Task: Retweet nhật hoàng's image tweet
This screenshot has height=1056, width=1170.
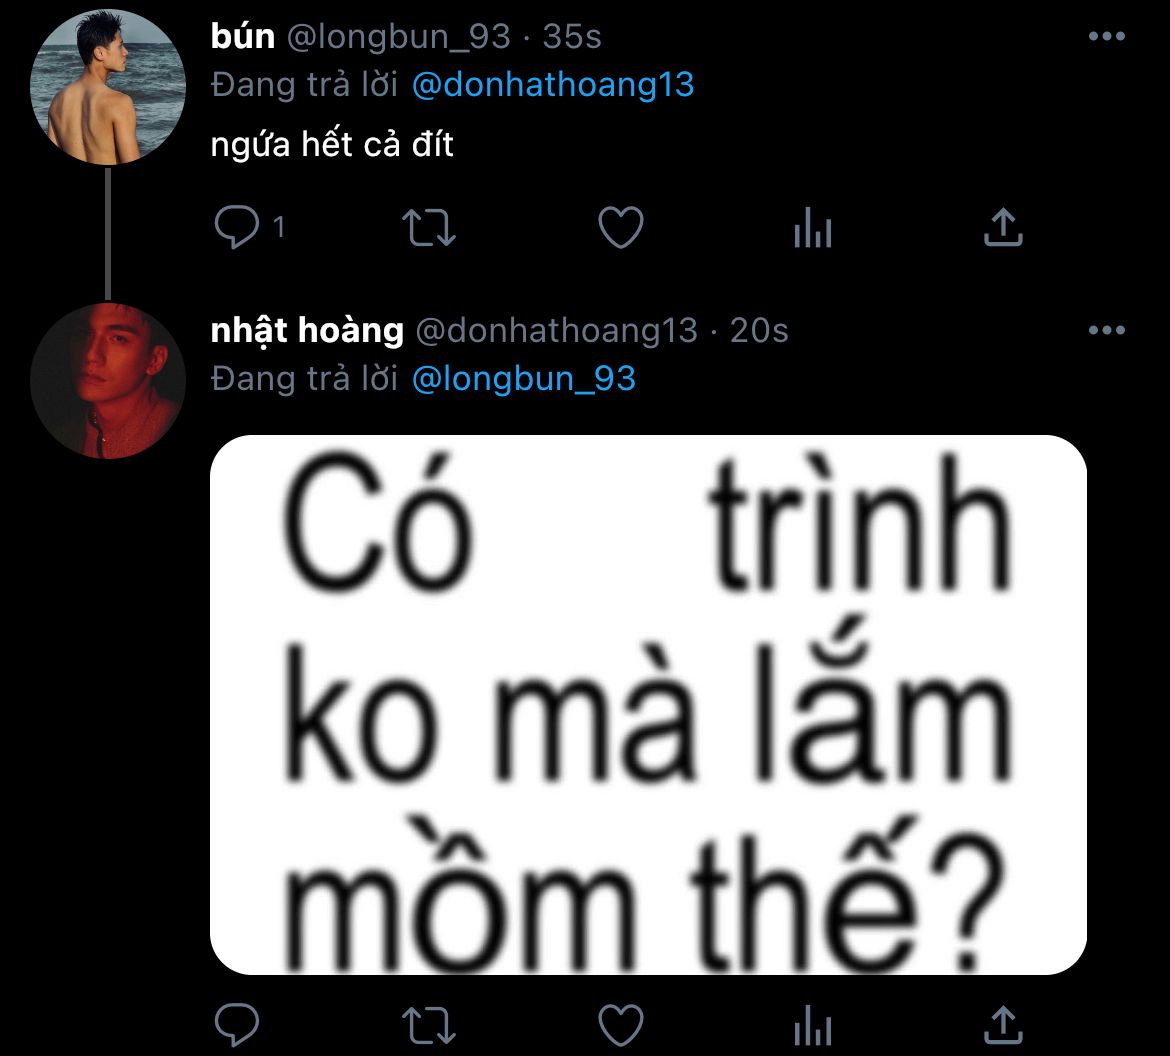Action: 428,1025
